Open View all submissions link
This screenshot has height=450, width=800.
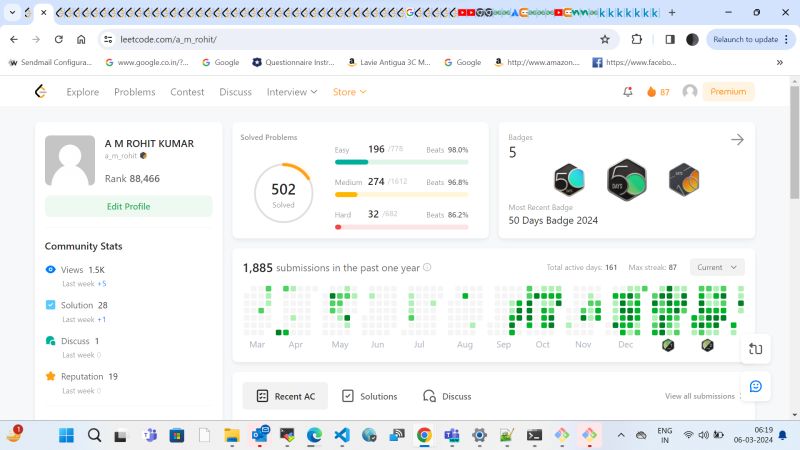[x=700, y=396]
